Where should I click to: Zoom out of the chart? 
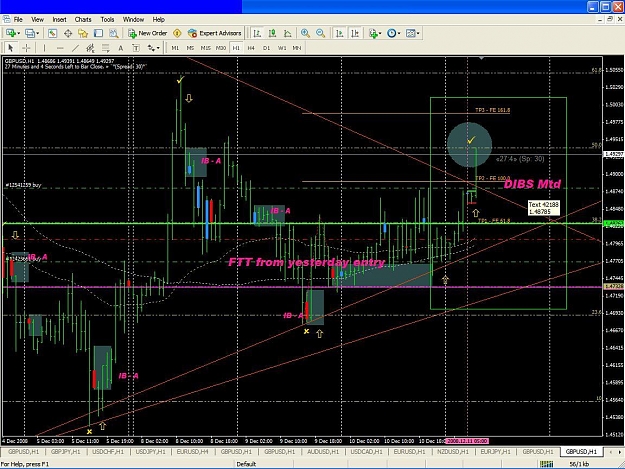coord(320,33)
